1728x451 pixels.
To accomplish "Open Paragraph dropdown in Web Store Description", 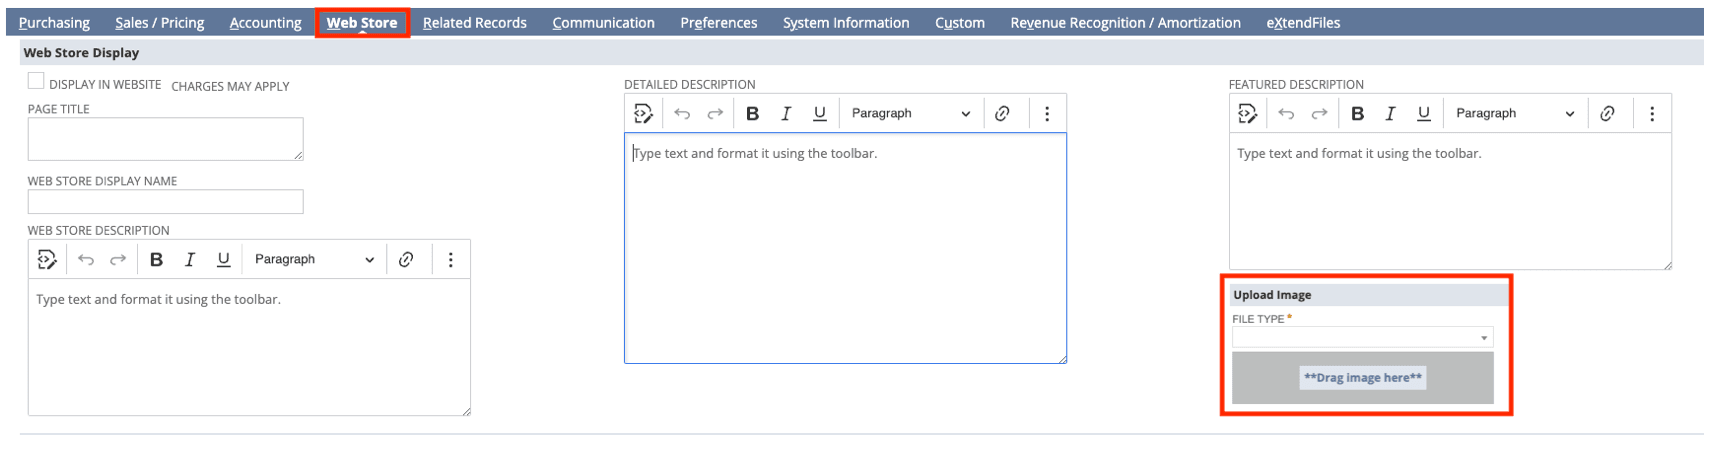I will pos(314,260).
